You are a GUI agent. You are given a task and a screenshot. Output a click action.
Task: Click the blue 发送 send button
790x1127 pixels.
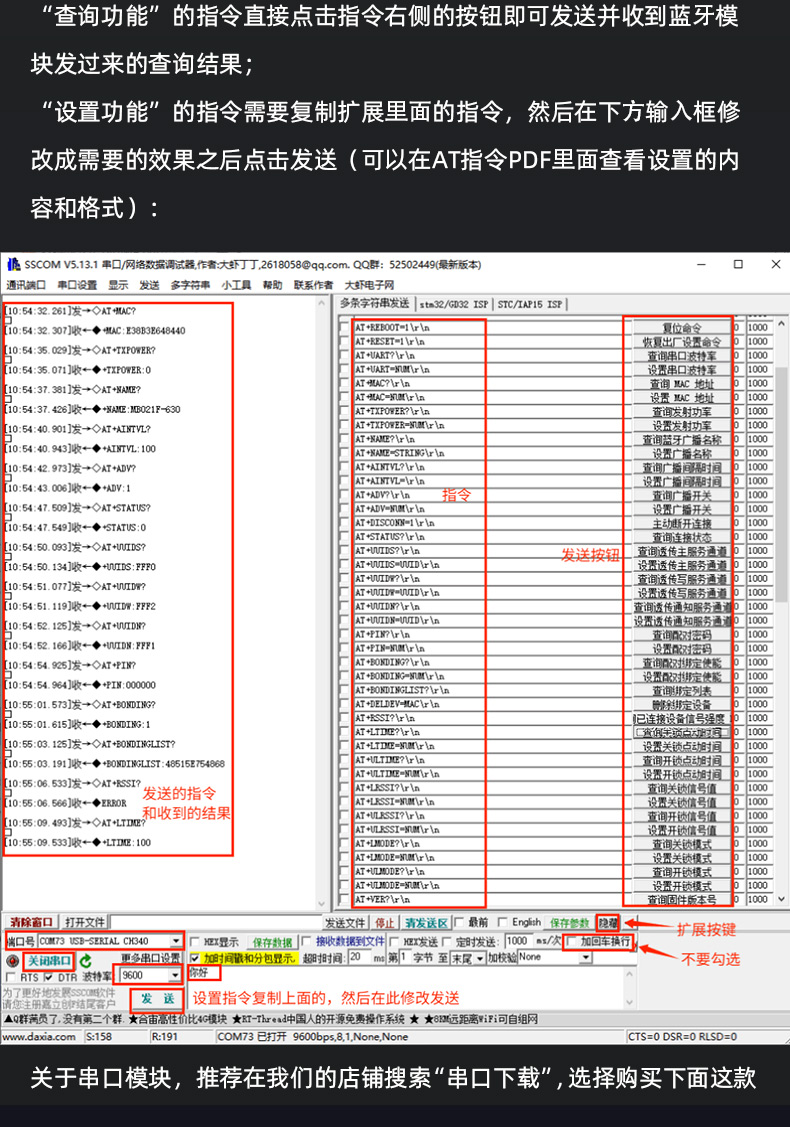coord(157,998)
